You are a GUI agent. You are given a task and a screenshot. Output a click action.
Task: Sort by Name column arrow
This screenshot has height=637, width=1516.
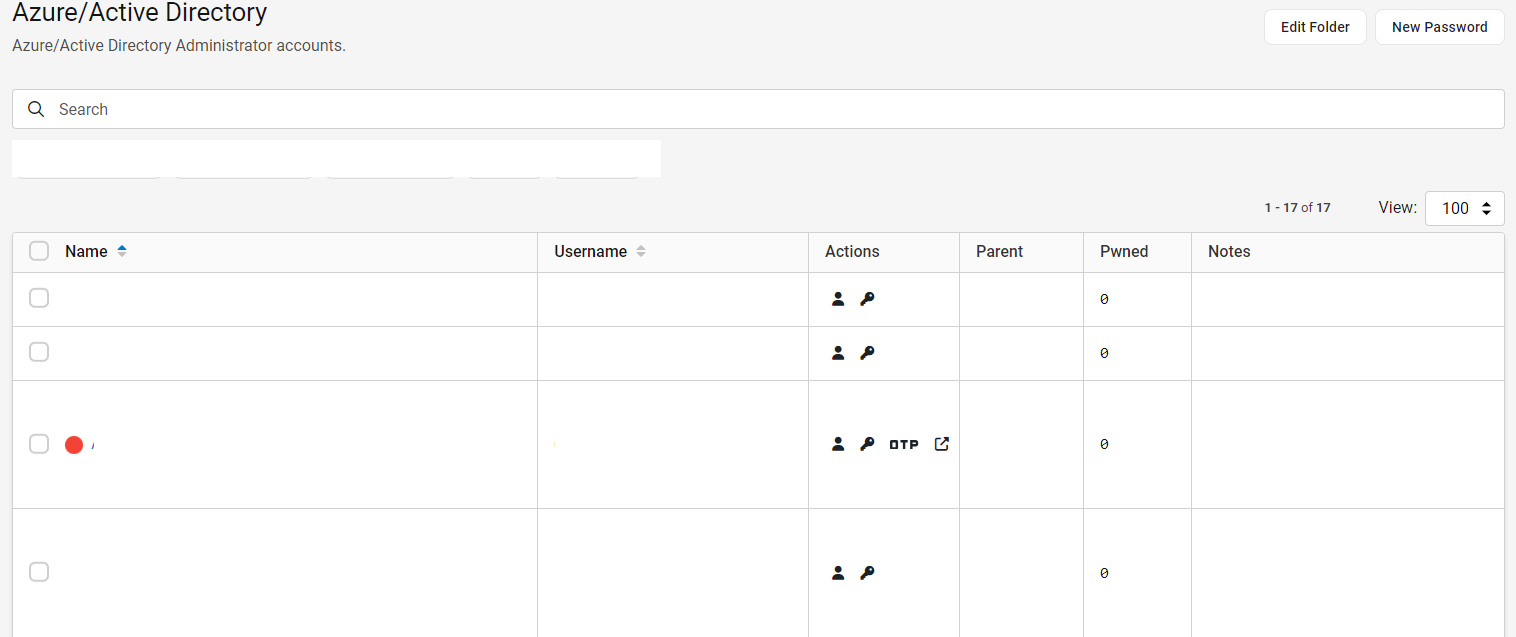click(x=122, y=251)
